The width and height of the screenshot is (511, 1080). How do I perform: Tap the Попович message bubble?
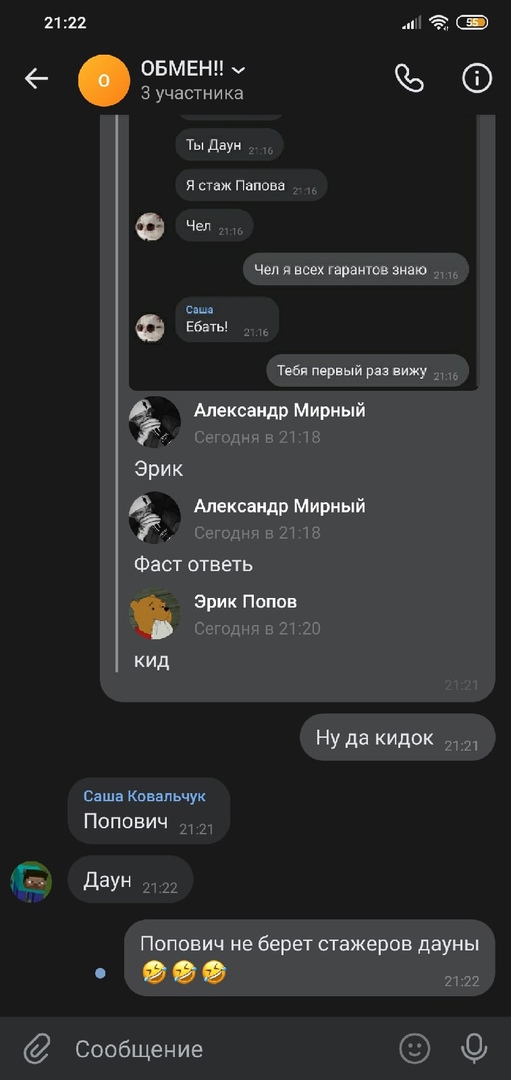pos(149,811)
